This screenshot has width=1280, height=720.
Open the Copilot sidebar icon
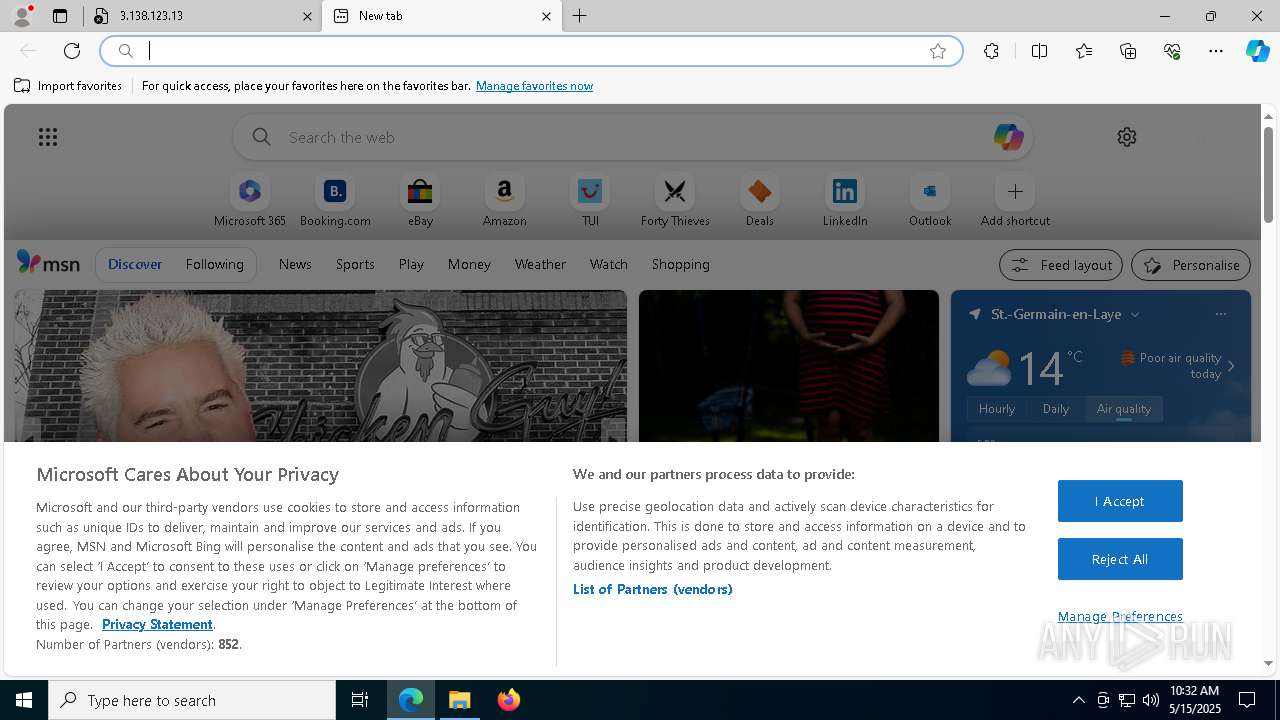[1258, 51]
